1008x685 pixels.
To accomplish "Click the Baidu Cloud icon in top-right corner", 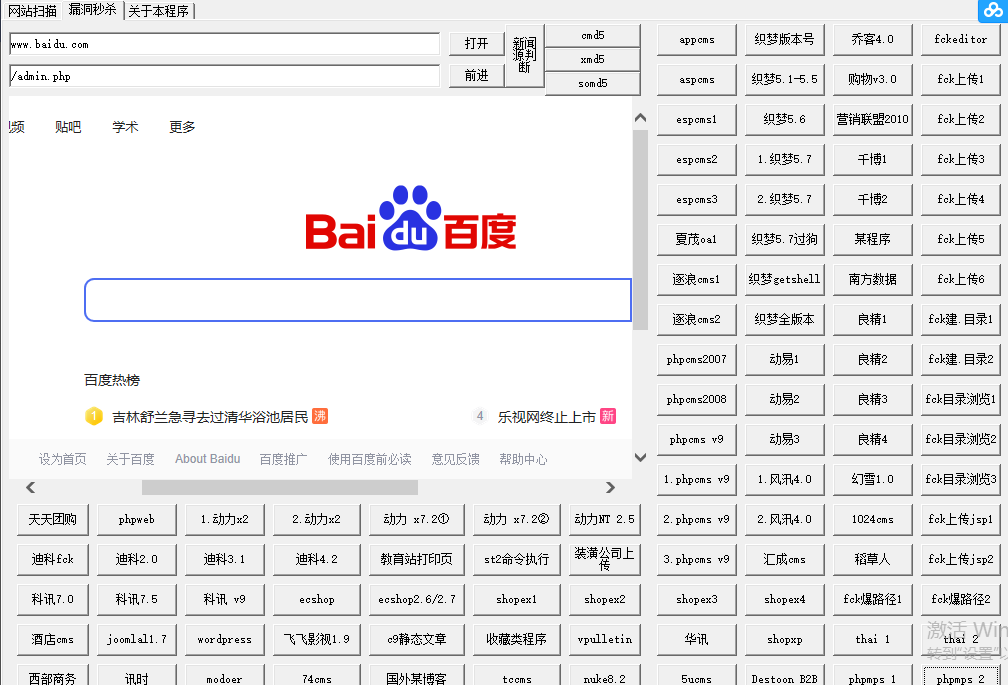I will click(995, 11).
